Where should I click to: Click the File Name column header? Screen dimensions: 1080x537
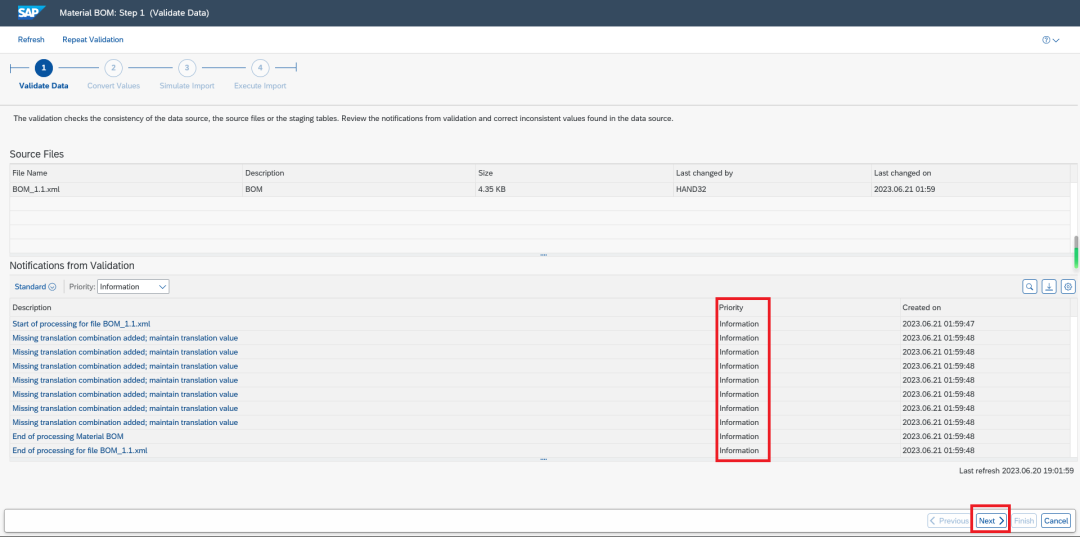(x=126, y=173)
